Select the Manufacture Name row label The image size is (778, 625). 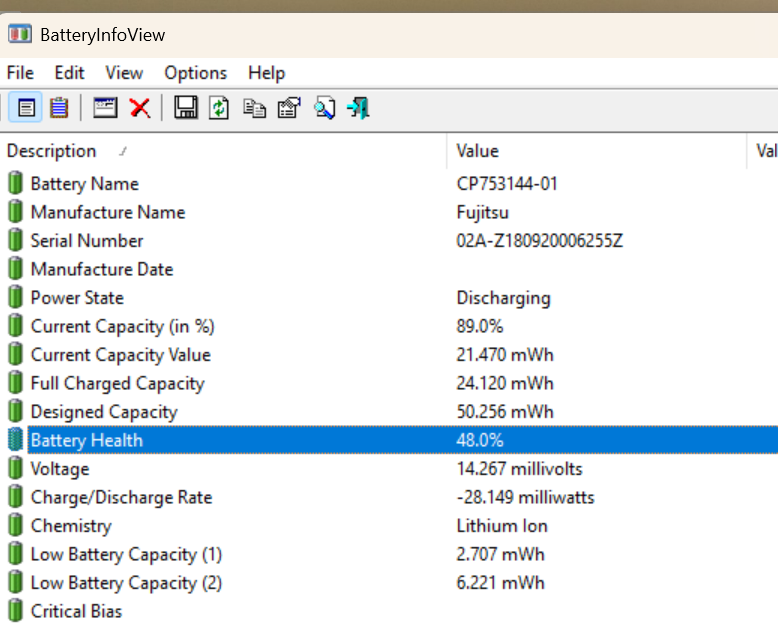pos(108,212)
